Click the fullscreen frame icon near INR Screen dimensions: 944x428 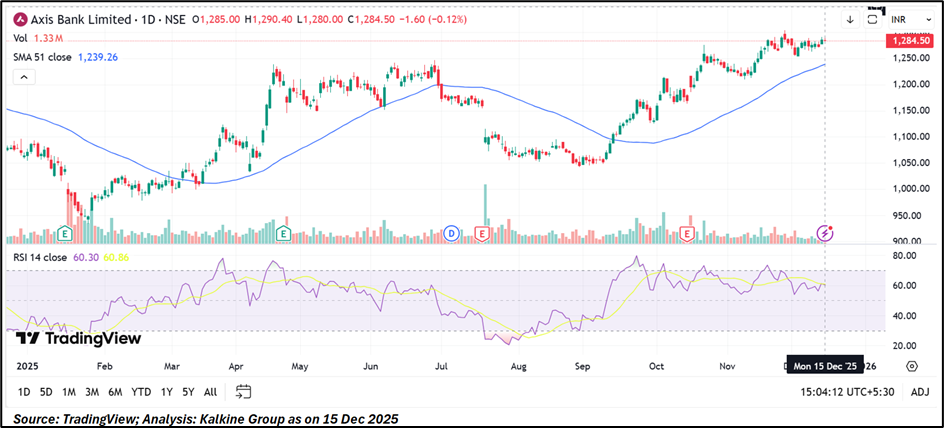[872, 19]
